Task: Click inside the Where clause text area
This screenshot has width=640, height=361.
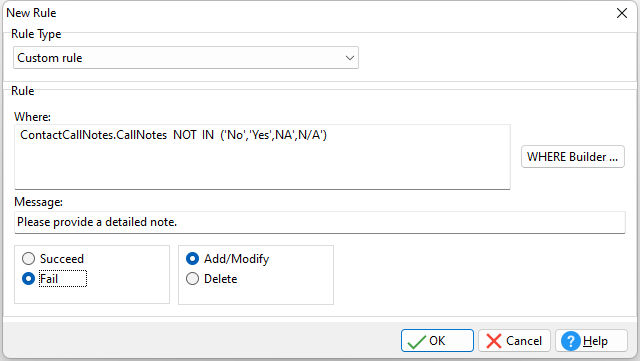Action: point(262,157)
